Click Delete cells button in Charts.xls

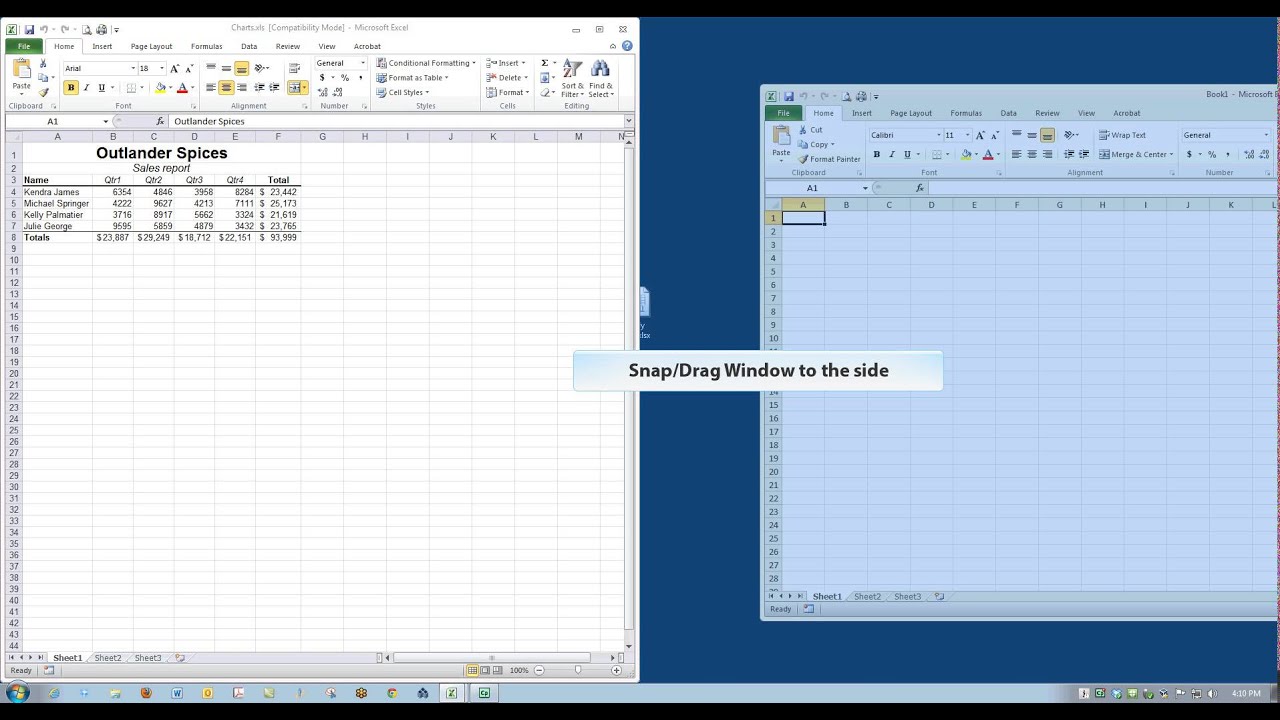[507, 78]
